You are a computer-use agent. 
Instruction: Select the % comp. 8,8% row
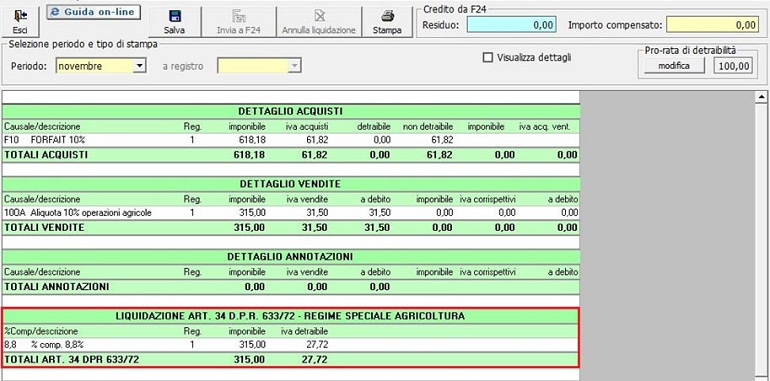291,344
